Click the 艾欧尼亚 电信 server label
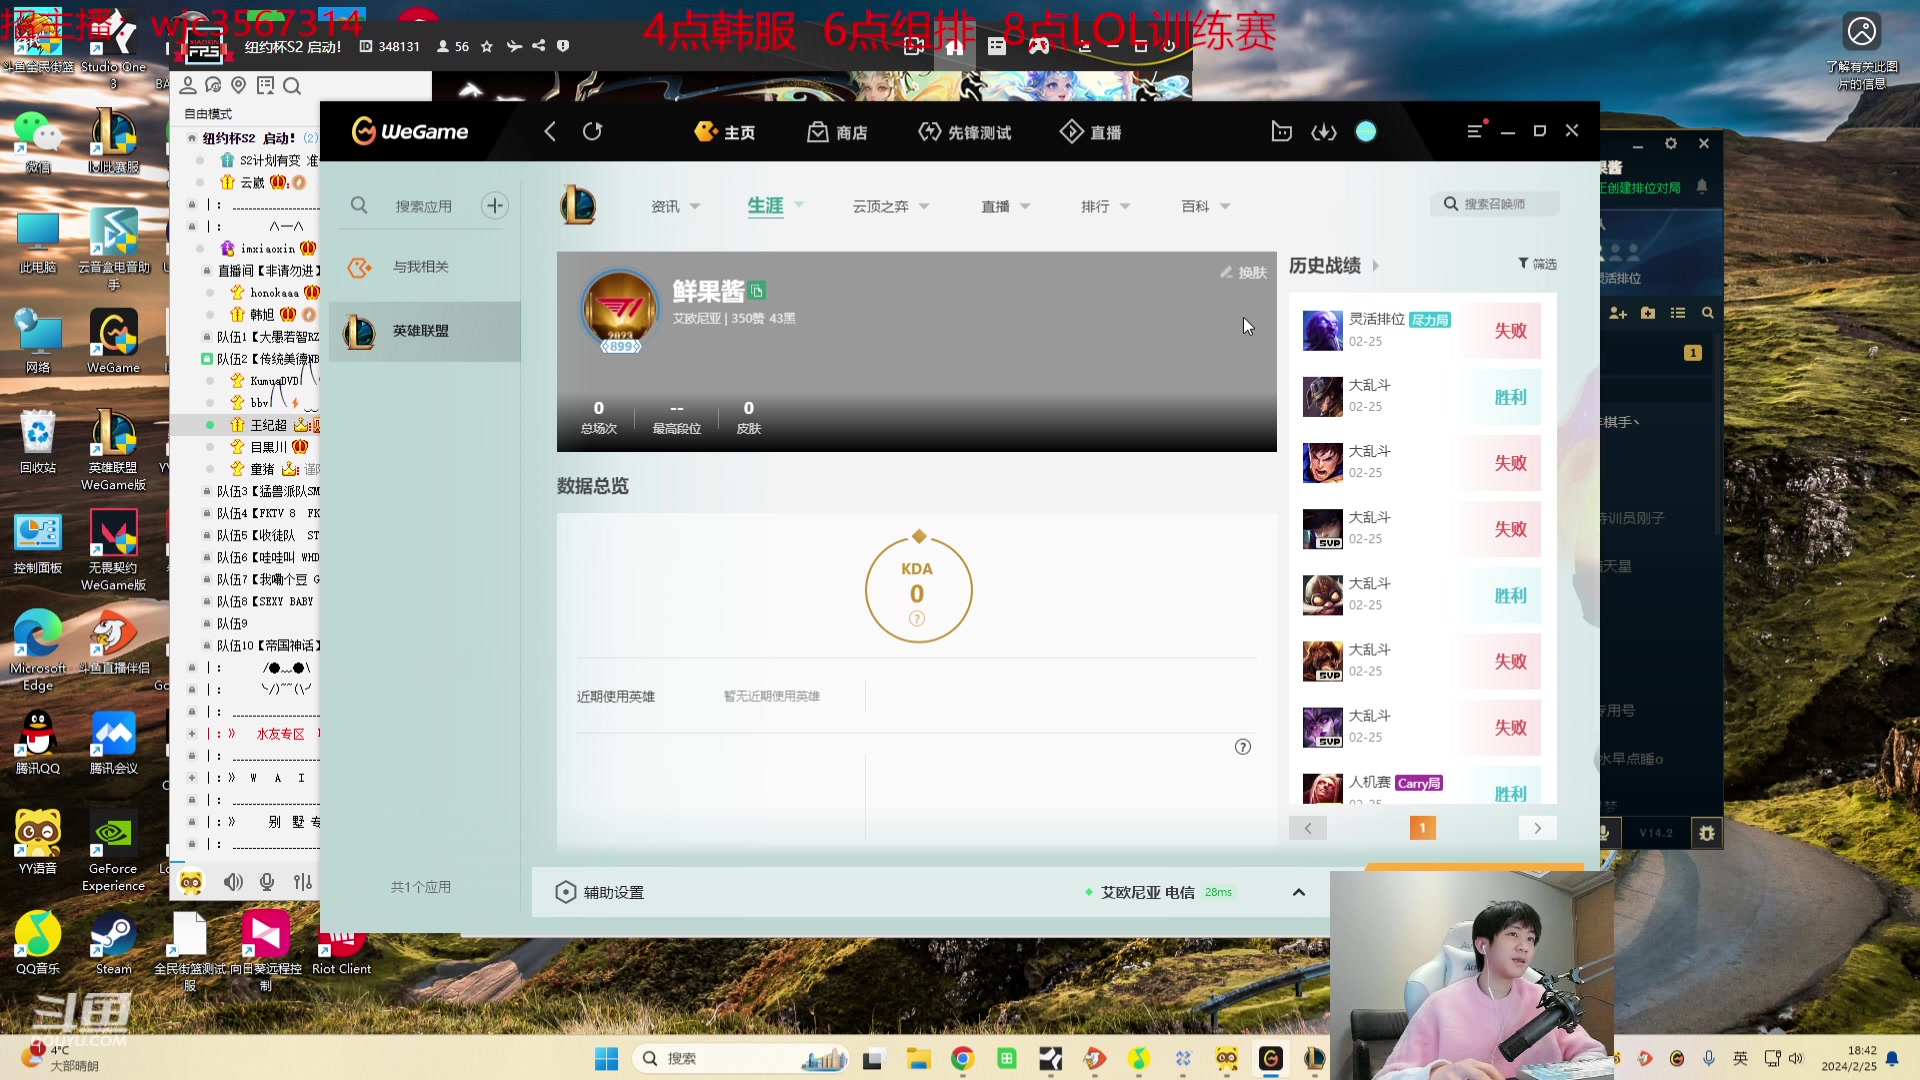 pos(1148,892)
